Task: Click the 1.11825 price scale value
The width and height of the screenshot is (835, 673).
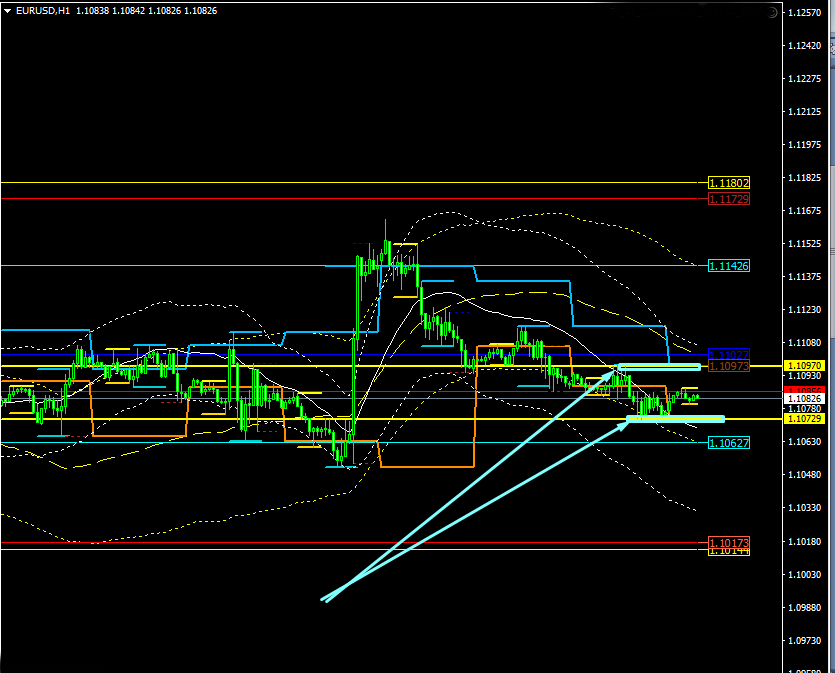Action: (x=805, y=178)
